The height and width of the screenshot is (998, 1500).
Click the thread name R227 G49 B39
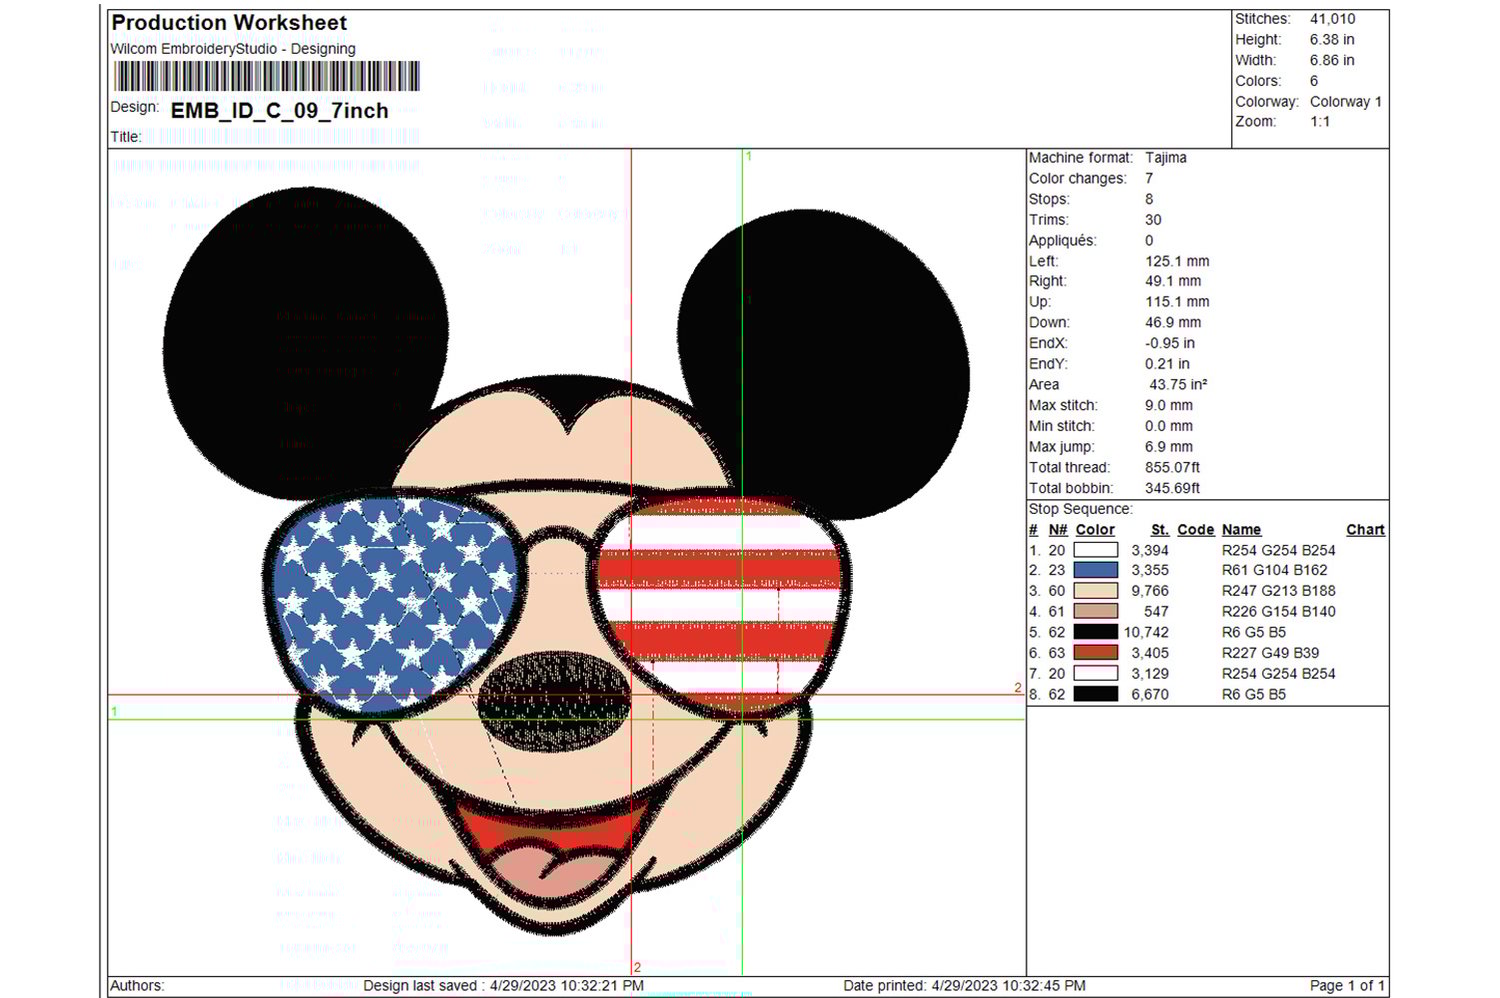[x=1271, y=653]
